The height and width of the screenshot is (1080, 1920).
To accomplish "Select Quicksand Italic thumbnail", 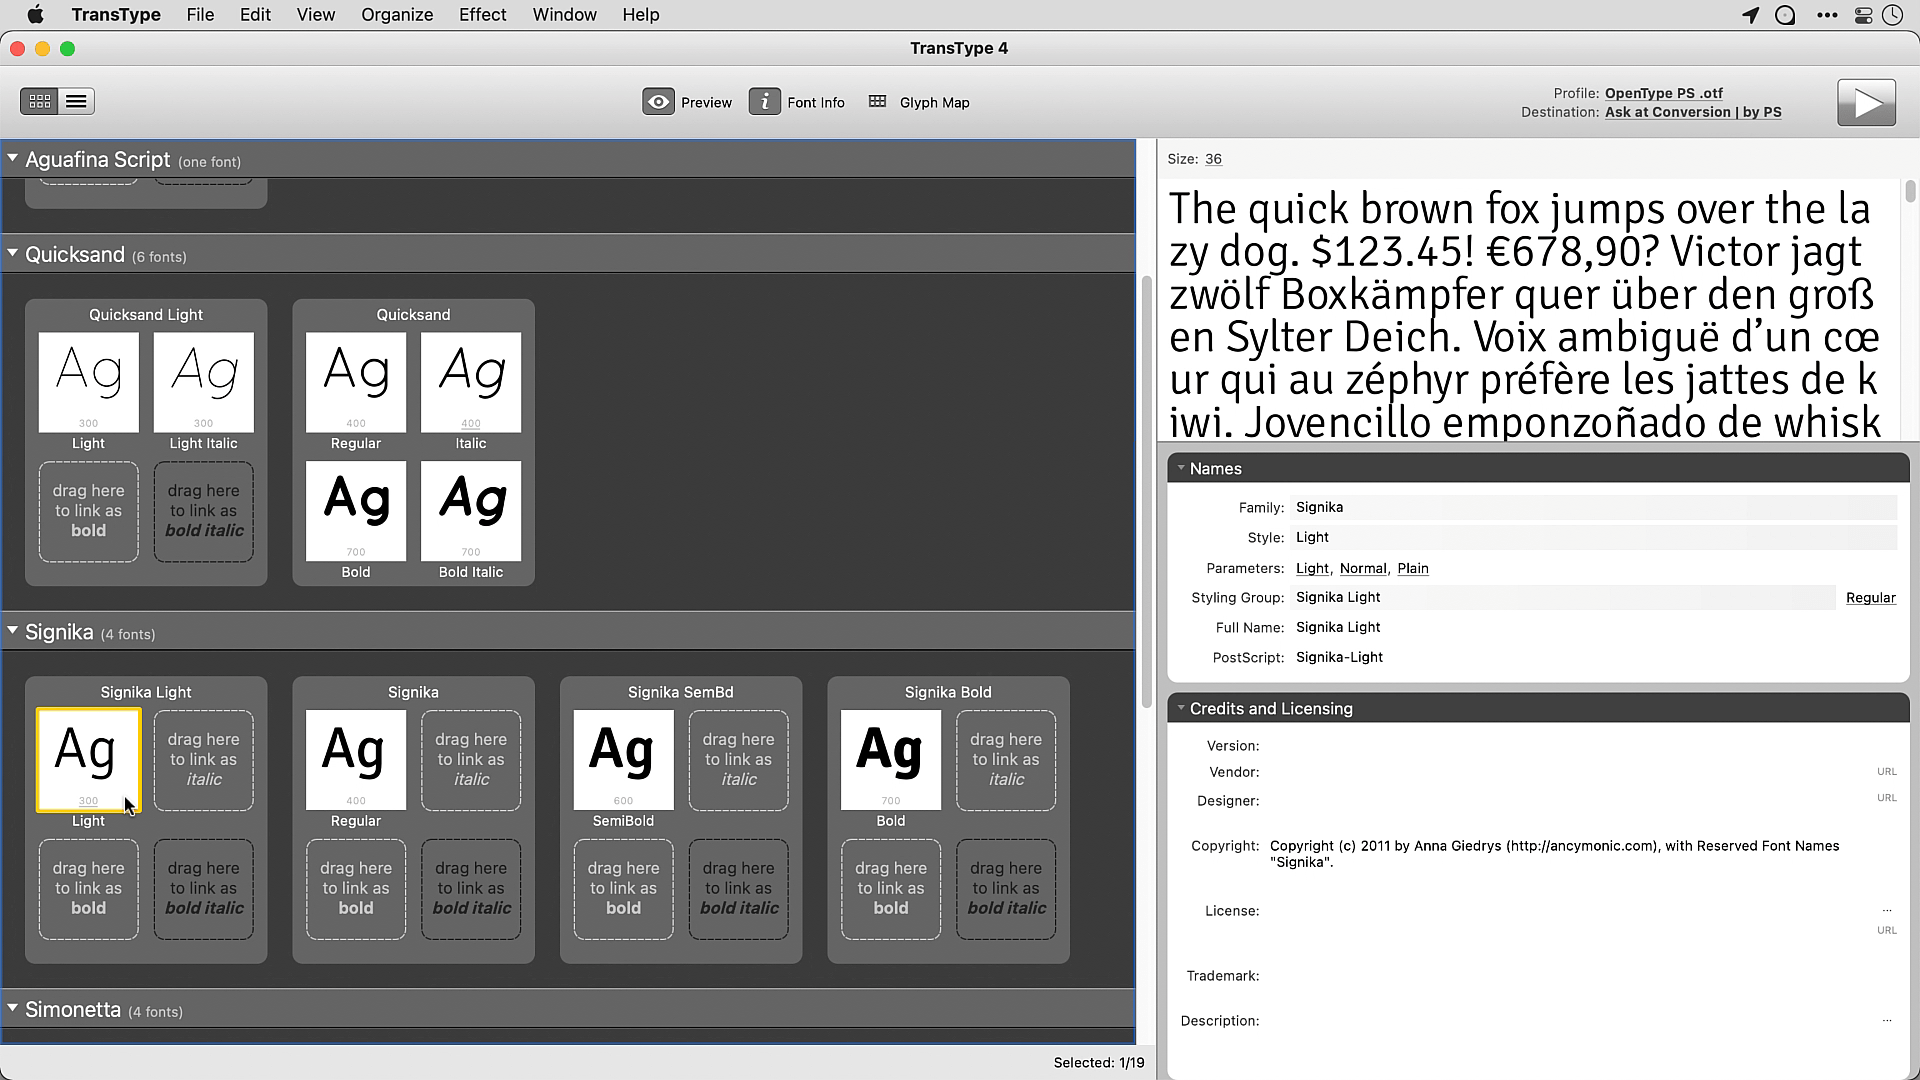I will point(471,382).
